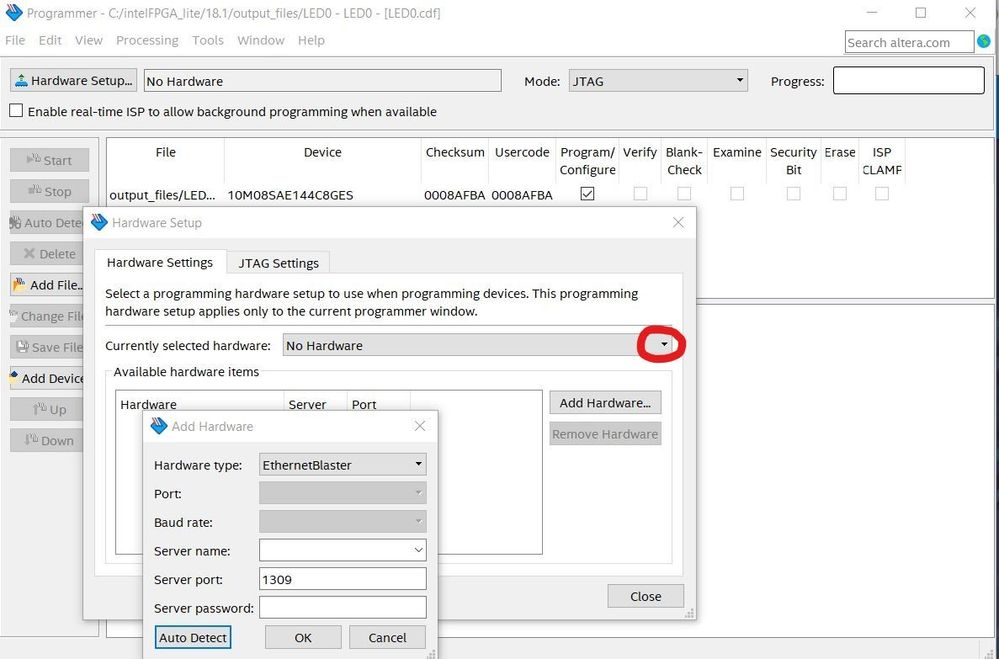999x659 pixels.
Task: Enable real-time ISP background programming checkbox
Action: (x=16, y=111)
